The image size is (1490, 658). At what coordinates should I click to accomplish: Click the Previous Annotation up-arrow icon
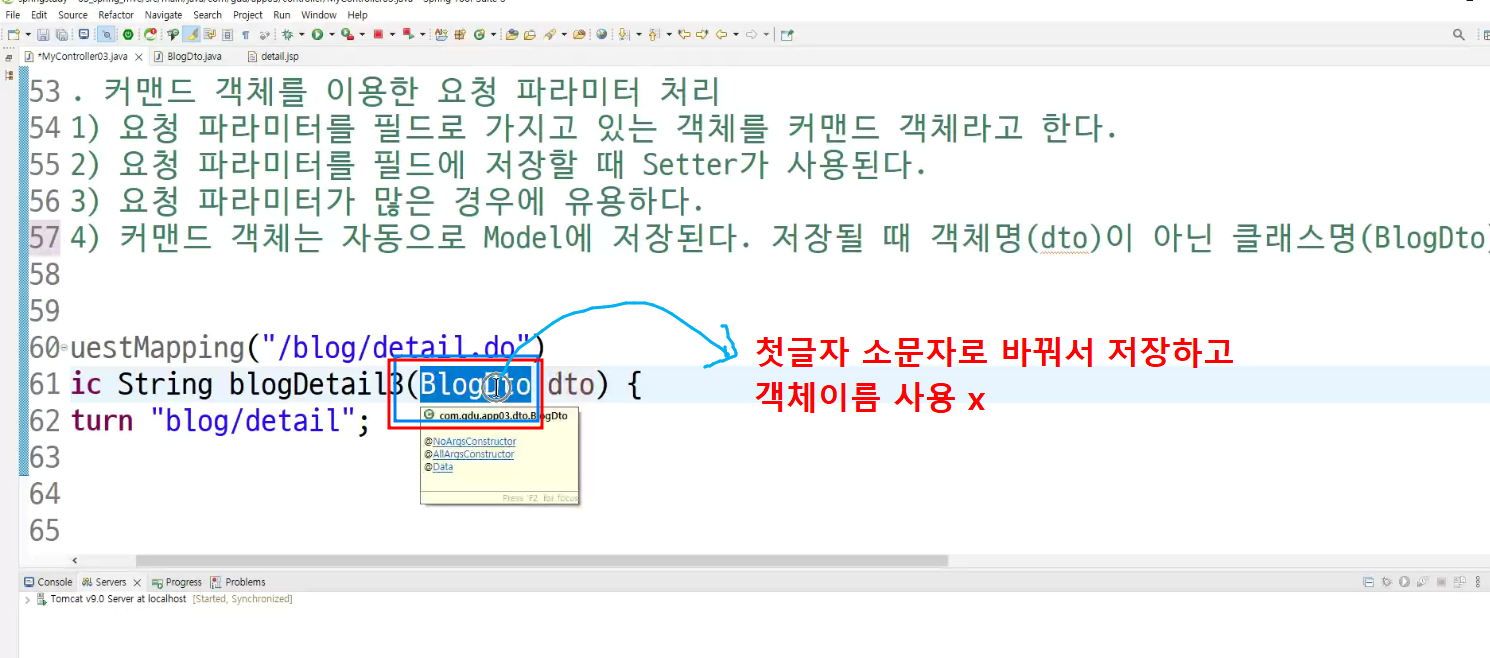click(654, 34)
